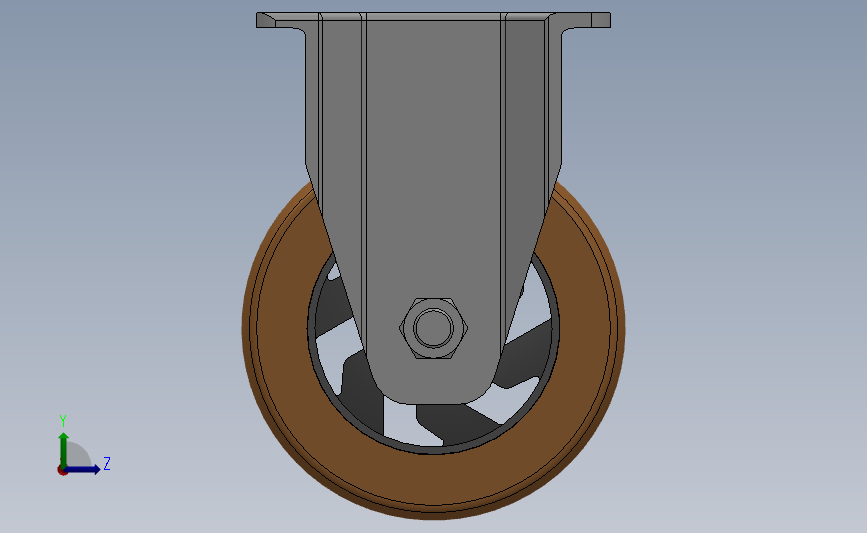
Task: Click the red origin ball of triad
Action: [62, 471]
